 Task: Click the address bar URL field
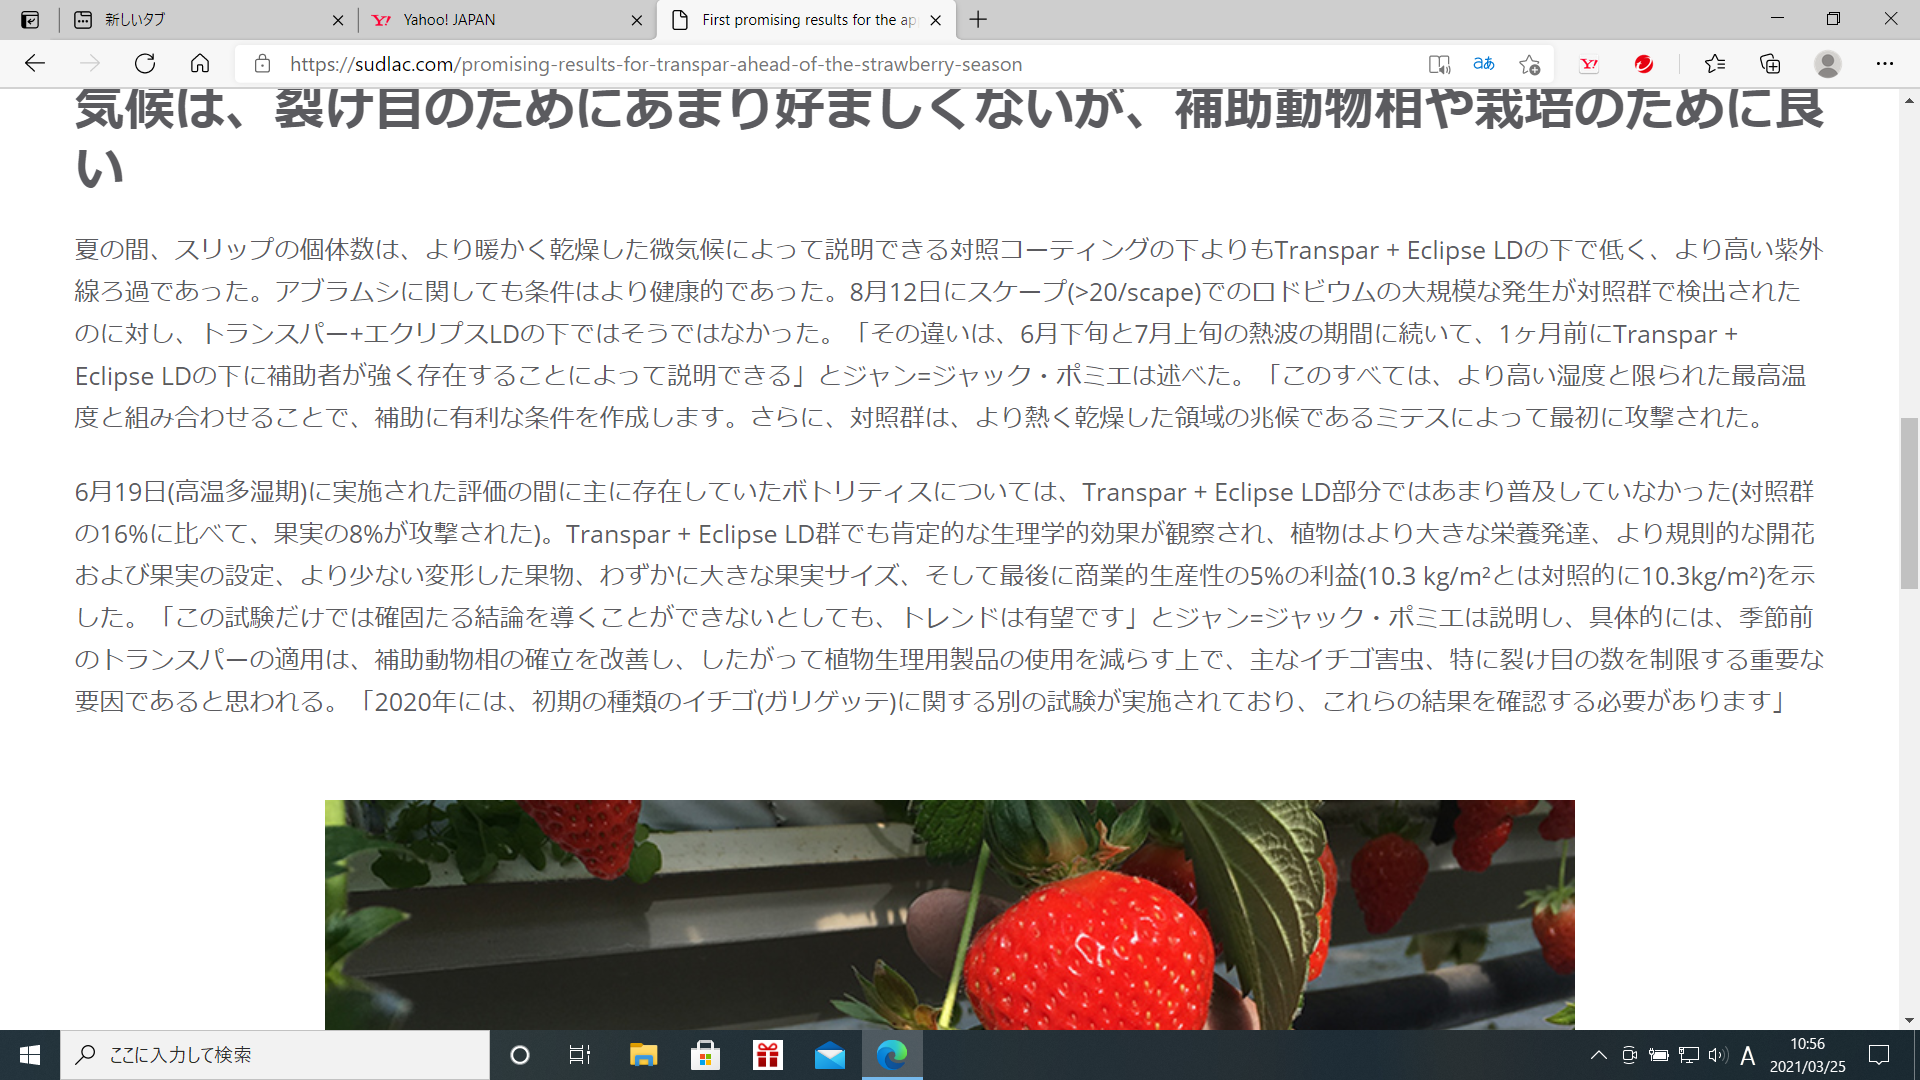click(655, 64)
